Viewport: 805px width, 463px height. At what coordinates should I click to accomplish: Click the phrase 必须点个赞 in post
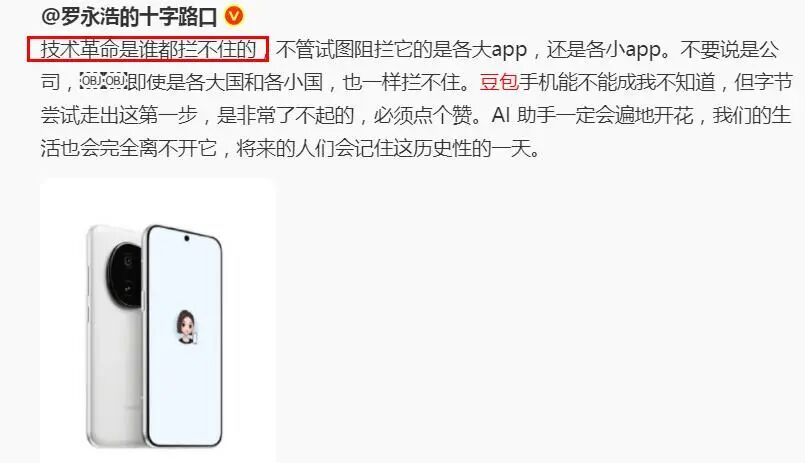click(423, 115)
